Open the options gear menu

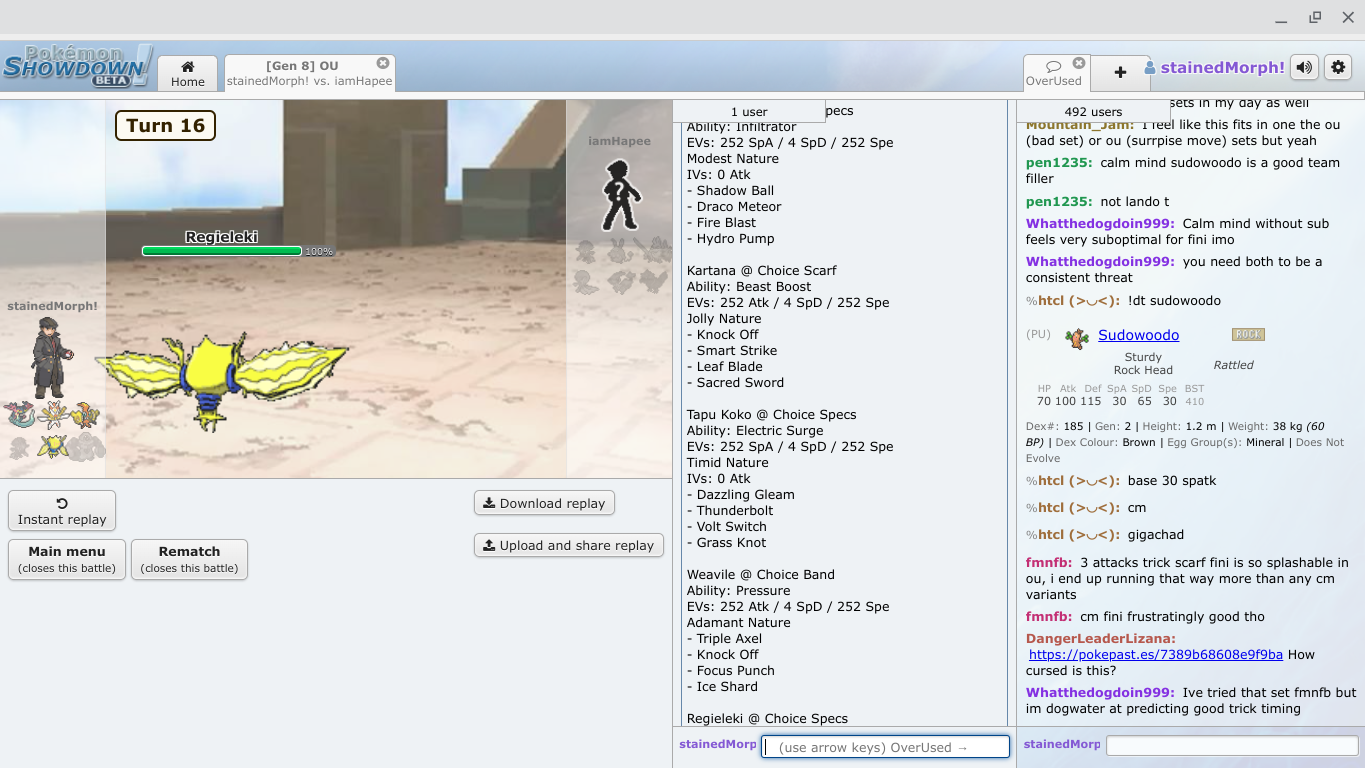click(x=1338, y=68)
